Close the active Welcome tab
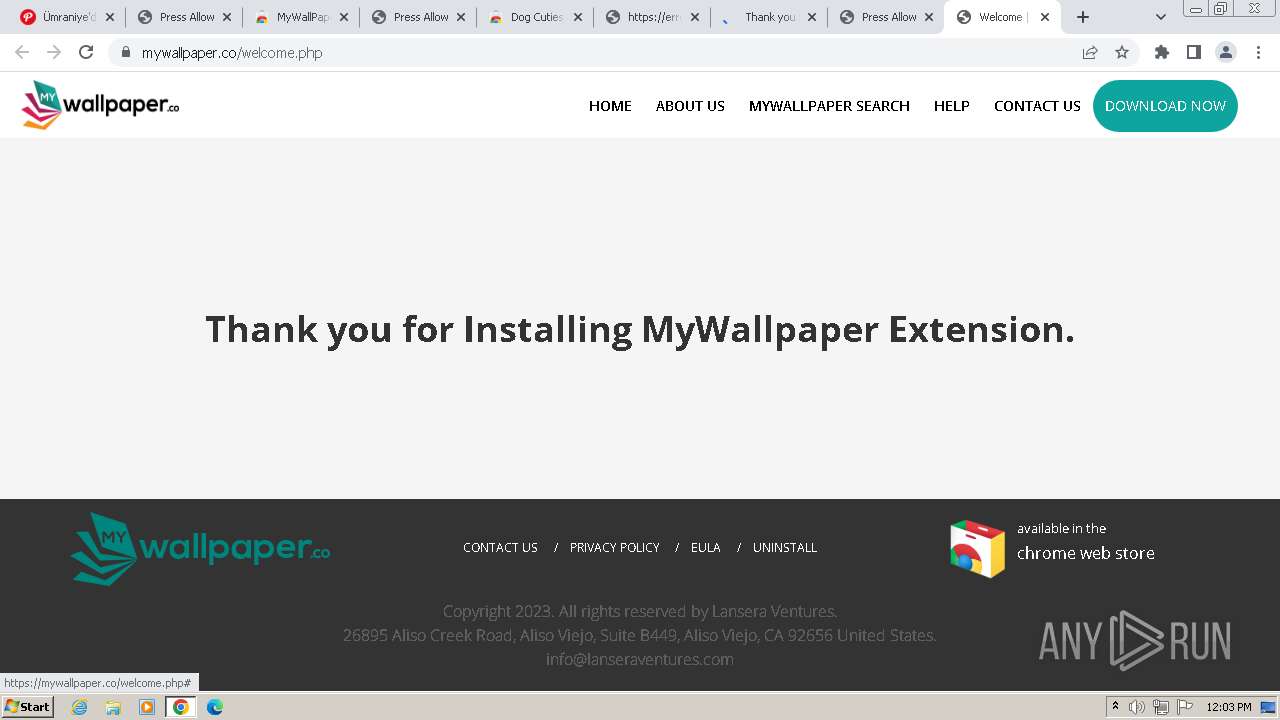 point(1045,17)
